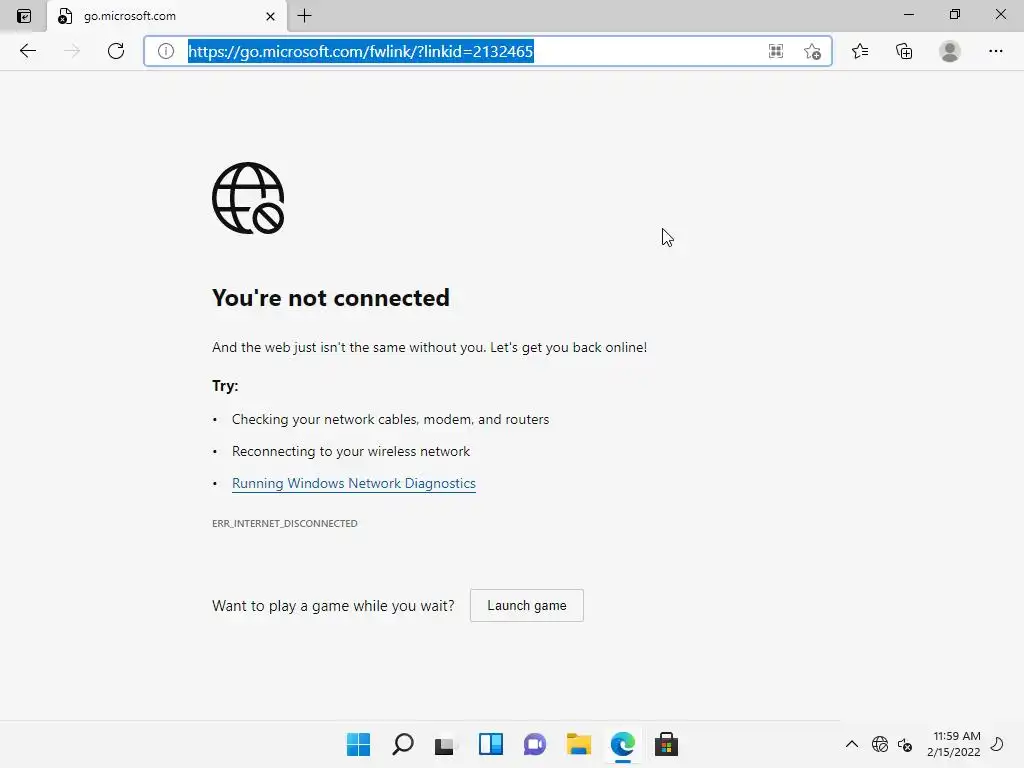
Task: Select the go.microsoft.com tab
Action: pyautogui.click(x=167, y=16)
